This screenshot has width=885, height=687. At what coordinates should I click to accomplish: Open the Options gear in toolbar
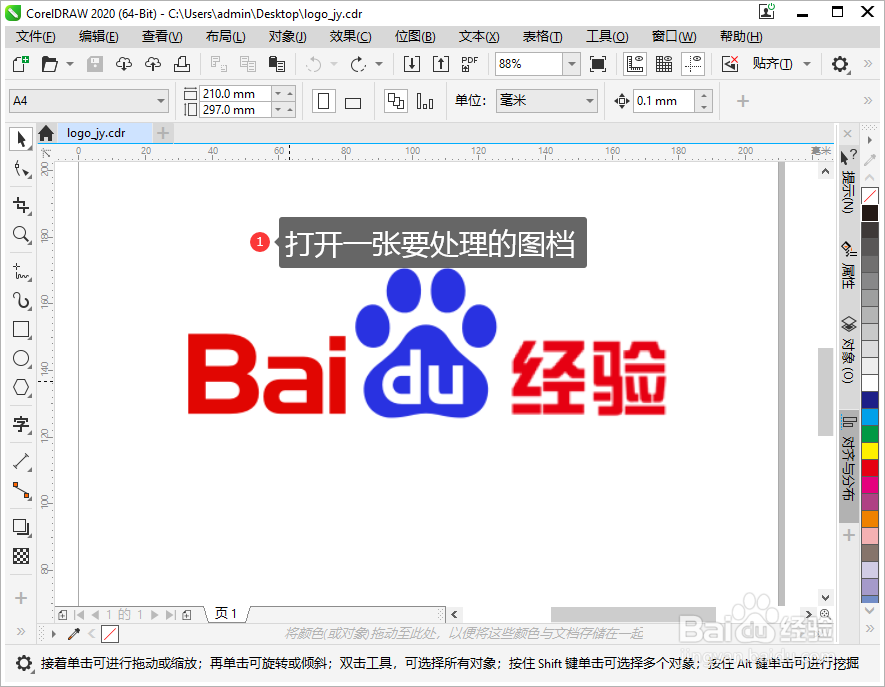(840, 64)
